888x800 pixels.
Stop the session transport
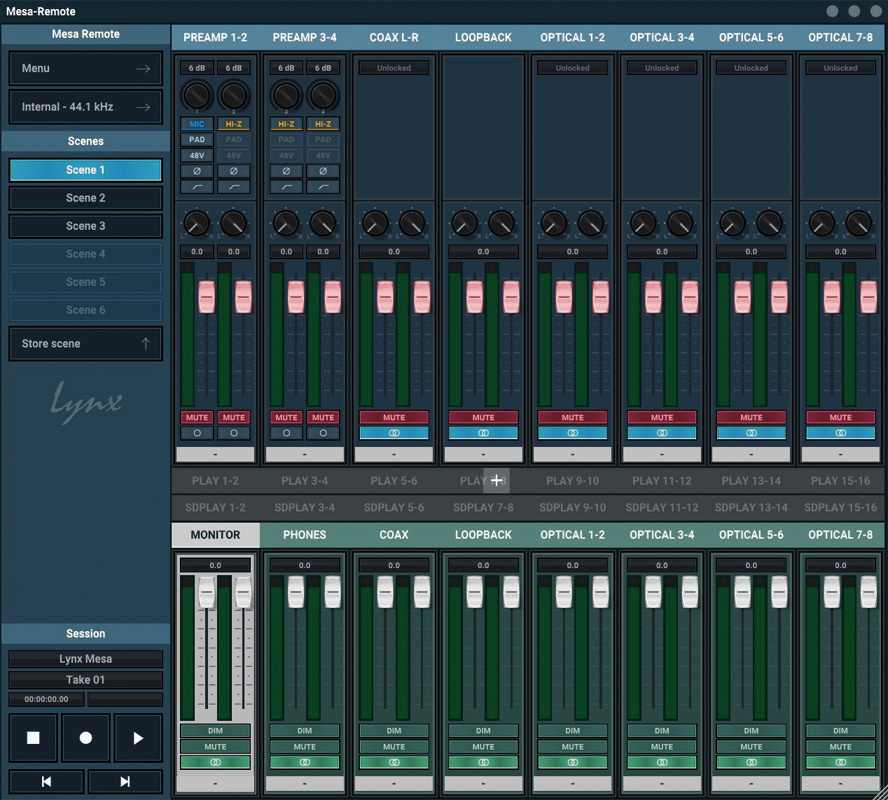coord(33,738)
